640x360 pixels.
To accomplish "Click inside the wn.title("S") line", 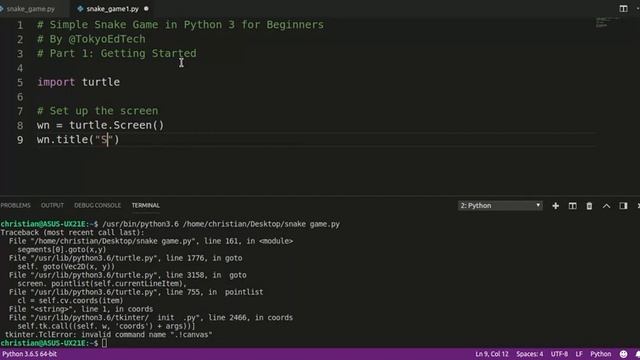I will coord(78,140).
